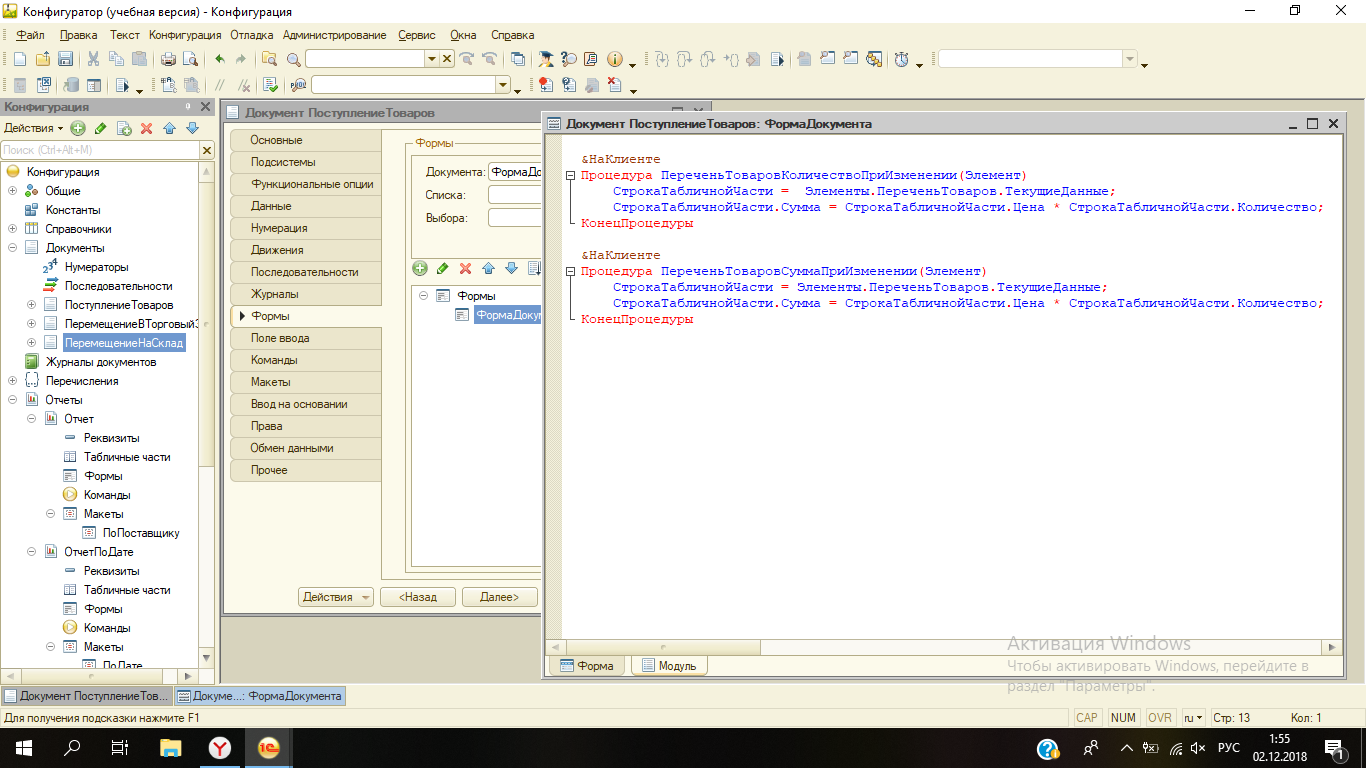This screenshot has width=1366, height=768.
Task: Select the Движения section tab
Action: pyautogui.click(x=306, y=250)
